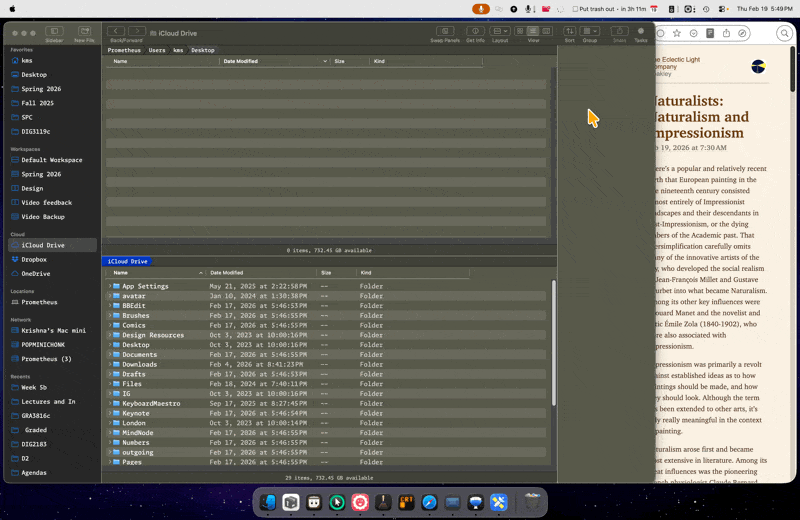The width and height of the screenshot is (800, 520).
Task: Expand the KeyboardMaestro folder disclosure triangle
Action: coord(110,403)
